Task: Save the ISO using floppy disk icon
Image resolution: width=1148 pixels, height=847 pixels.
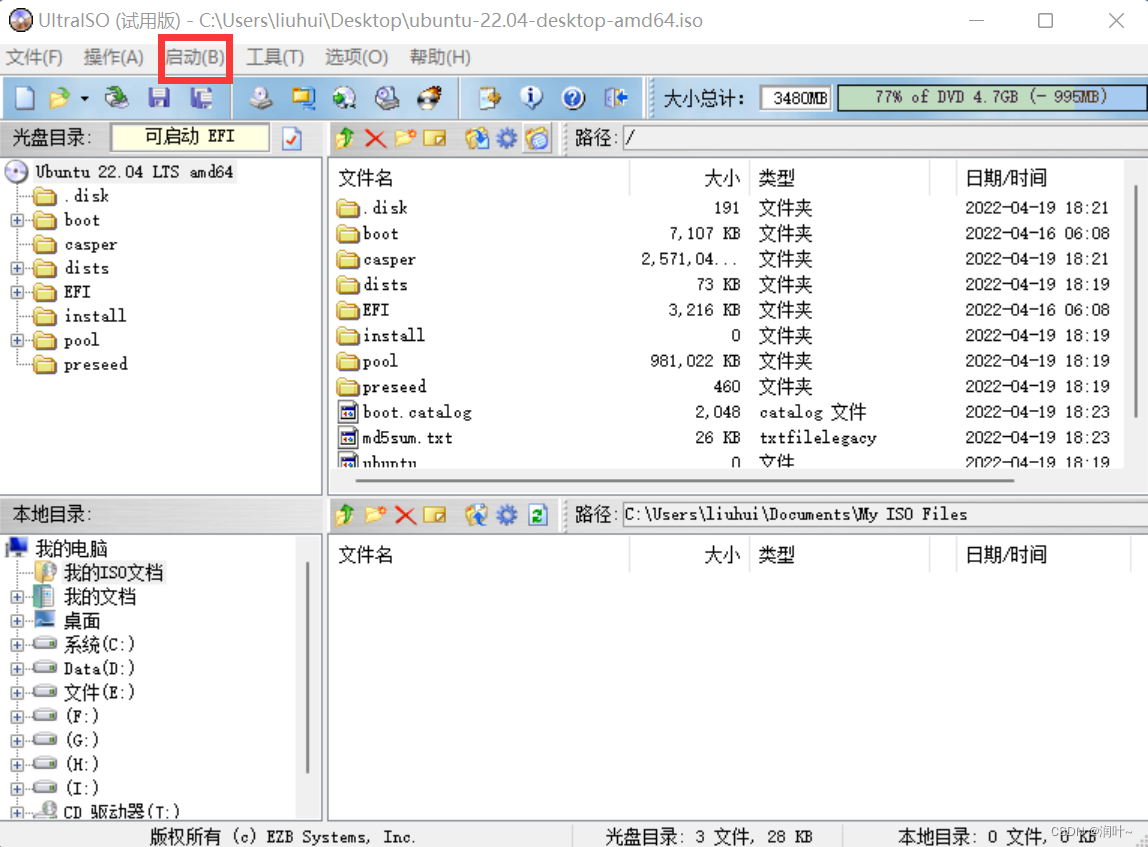Action: point(159,97)
